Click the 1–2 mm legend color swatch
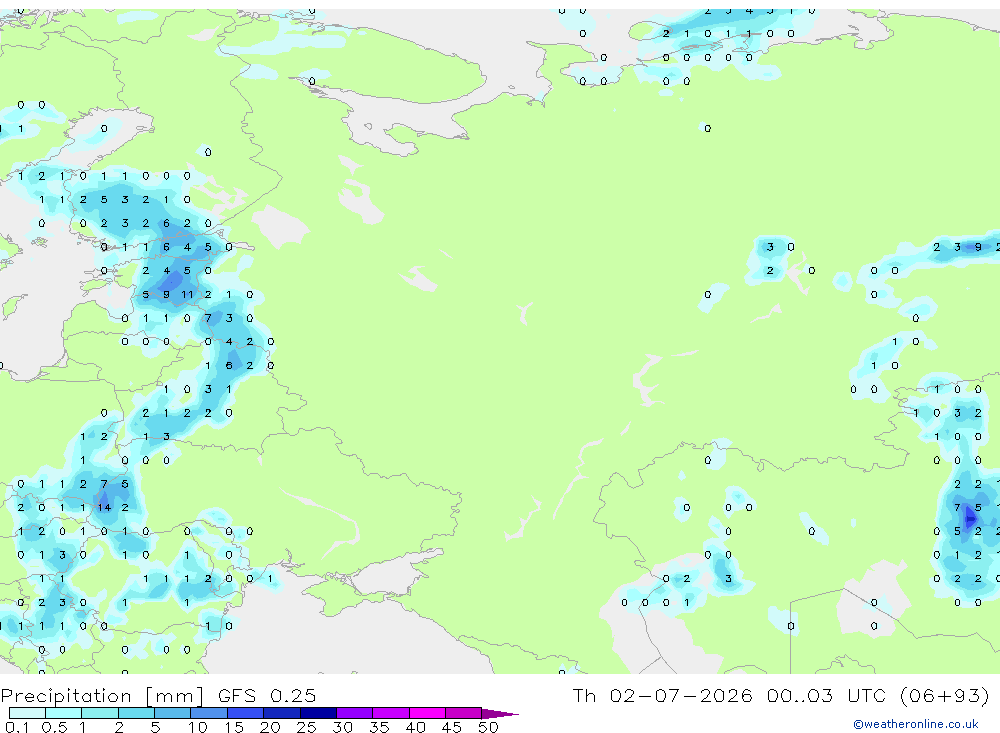Screen dimensions: 1000x733 [x=100, y=713]
